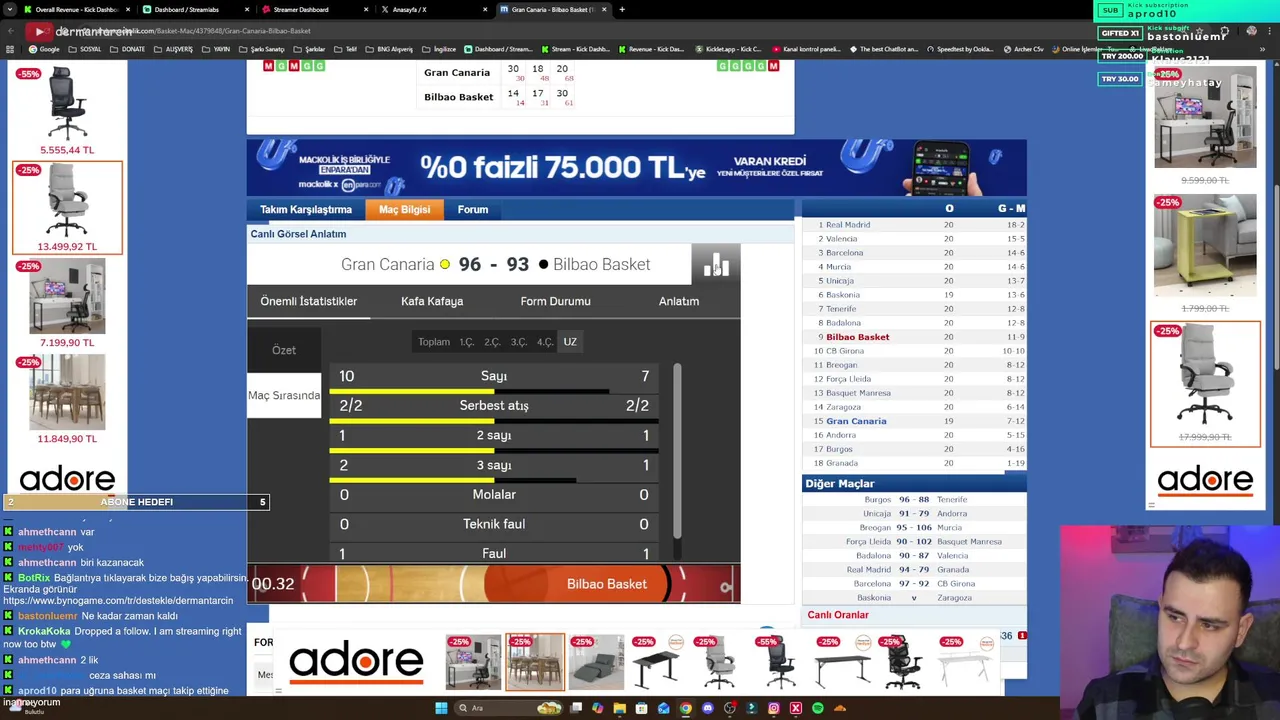
Task: Open Bilbao Basket standings link
Action: pyautogui.click(x=857, y=337)
